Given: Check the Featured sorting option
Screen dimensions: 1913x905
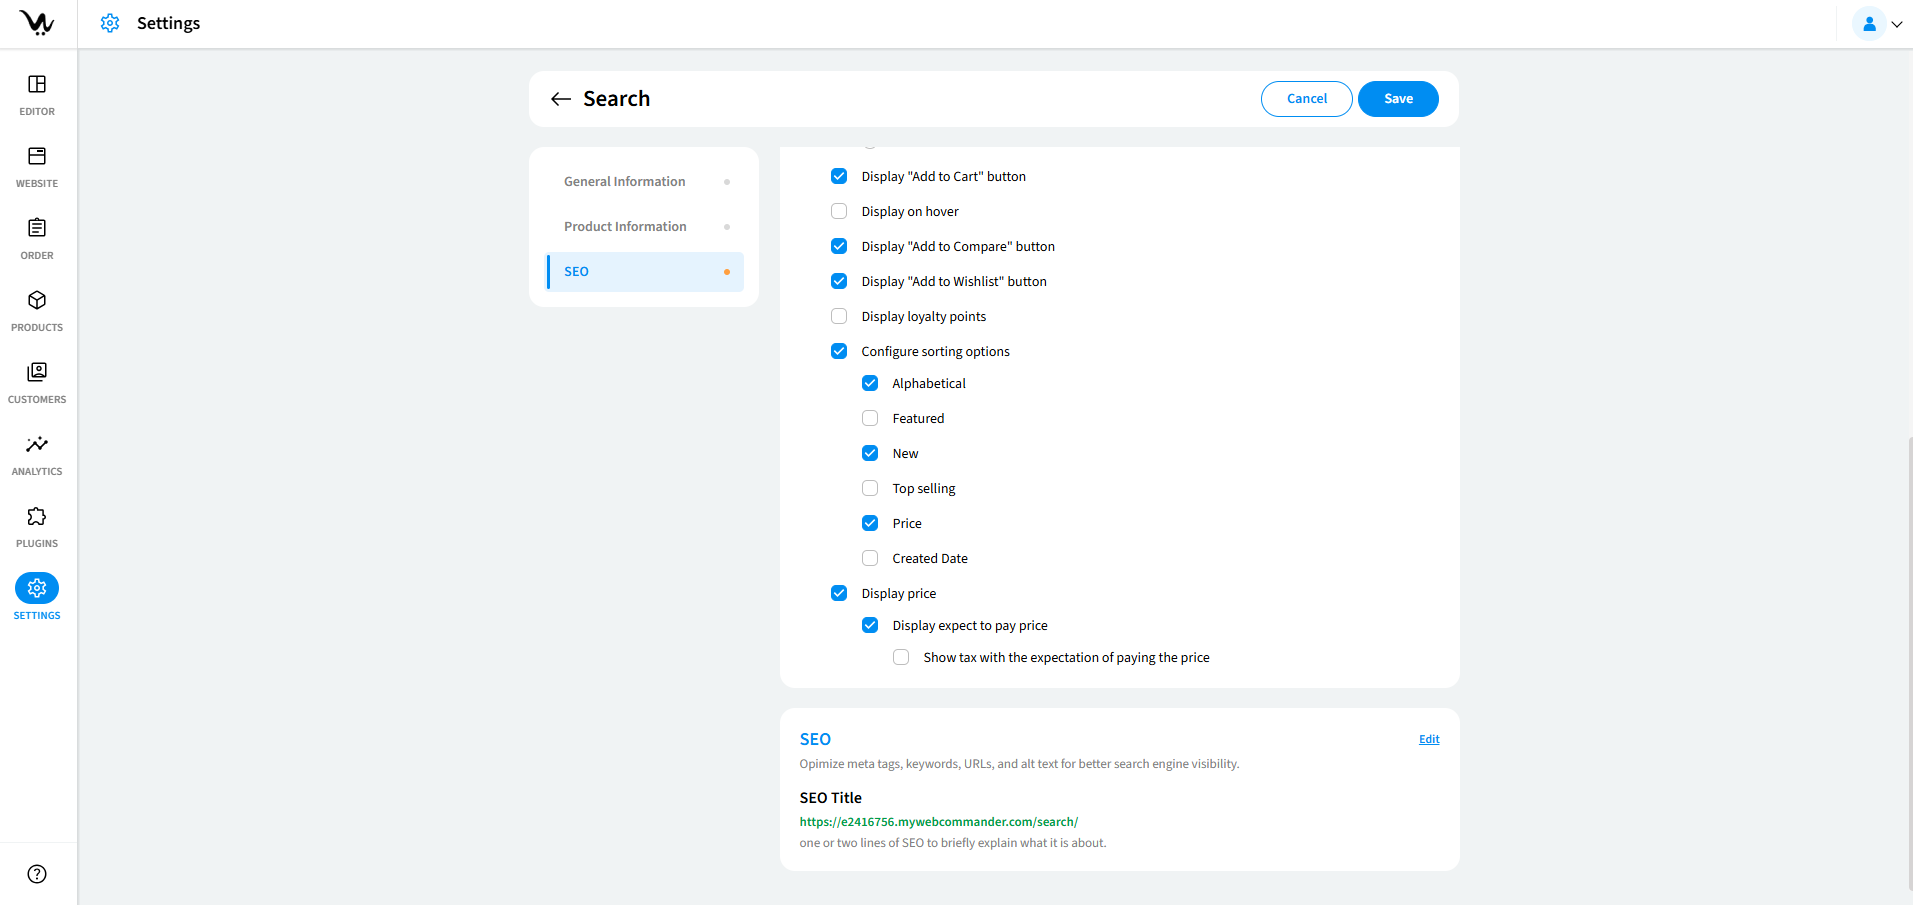Looking at the screenshot, I should pyautogui.click(x=870, y=419).
